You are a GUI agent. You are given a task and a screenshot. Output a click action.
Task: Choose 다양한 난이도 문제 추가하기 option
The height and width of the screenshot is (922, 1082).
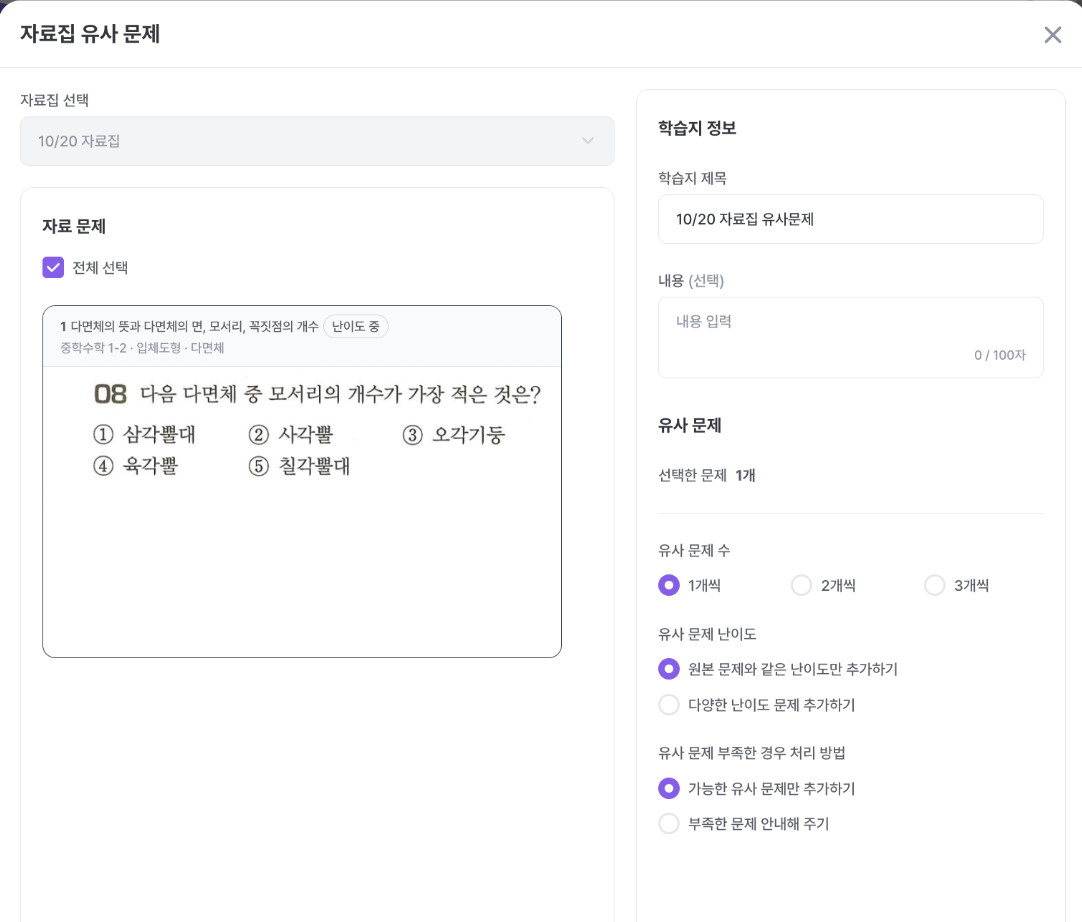(x=669, y=704)
